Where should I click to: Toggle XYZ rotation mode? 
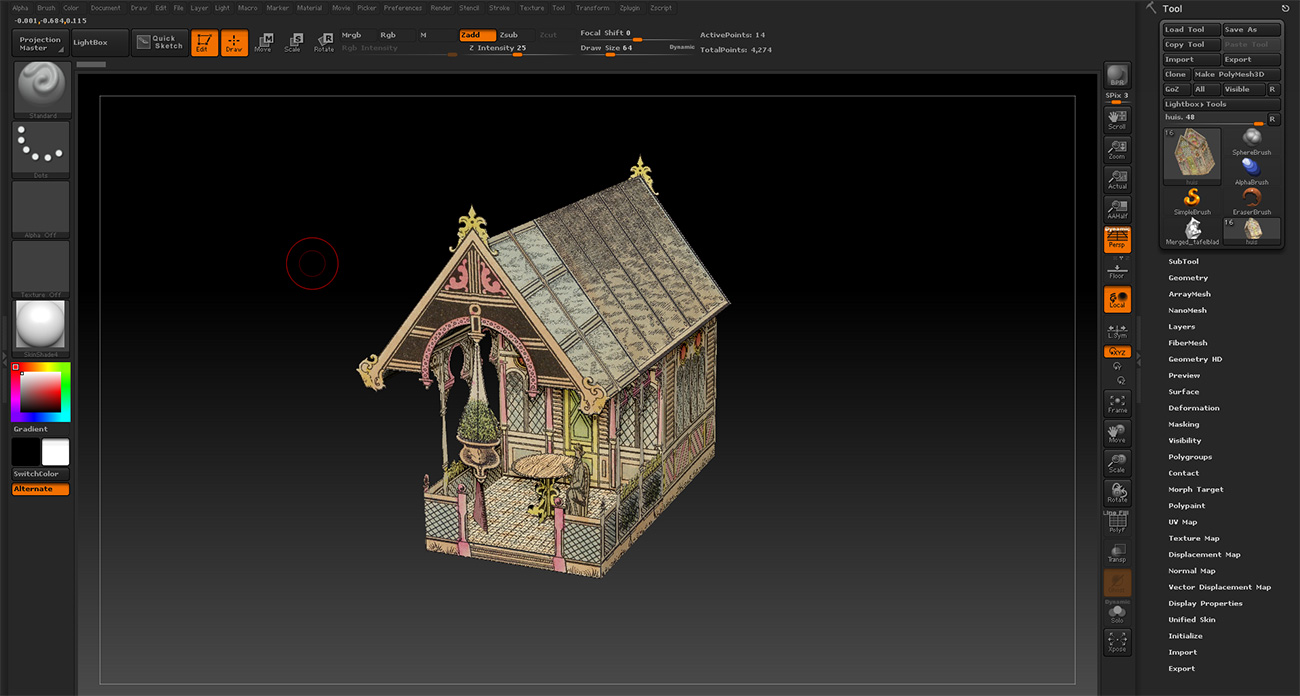[1117, 352]
